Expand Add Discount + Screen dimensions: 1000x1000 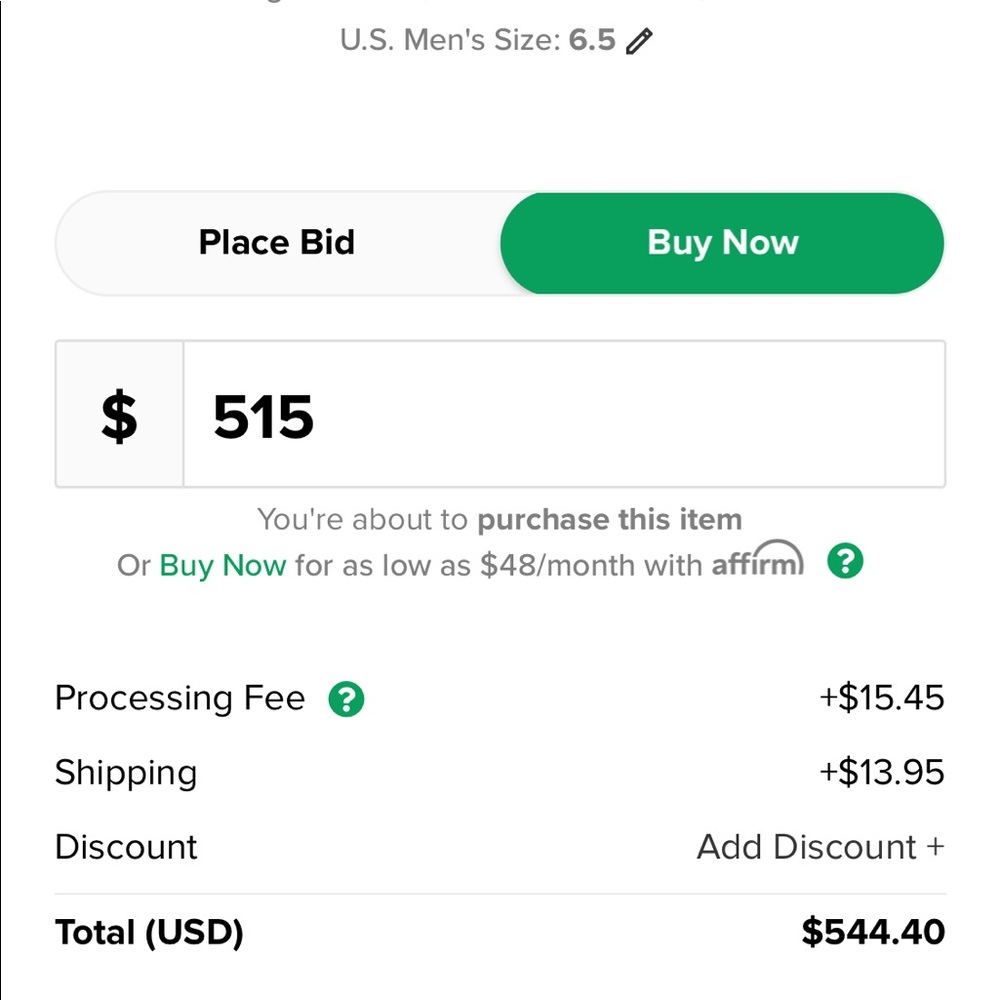pyautogui.click(x=820, y=847)
